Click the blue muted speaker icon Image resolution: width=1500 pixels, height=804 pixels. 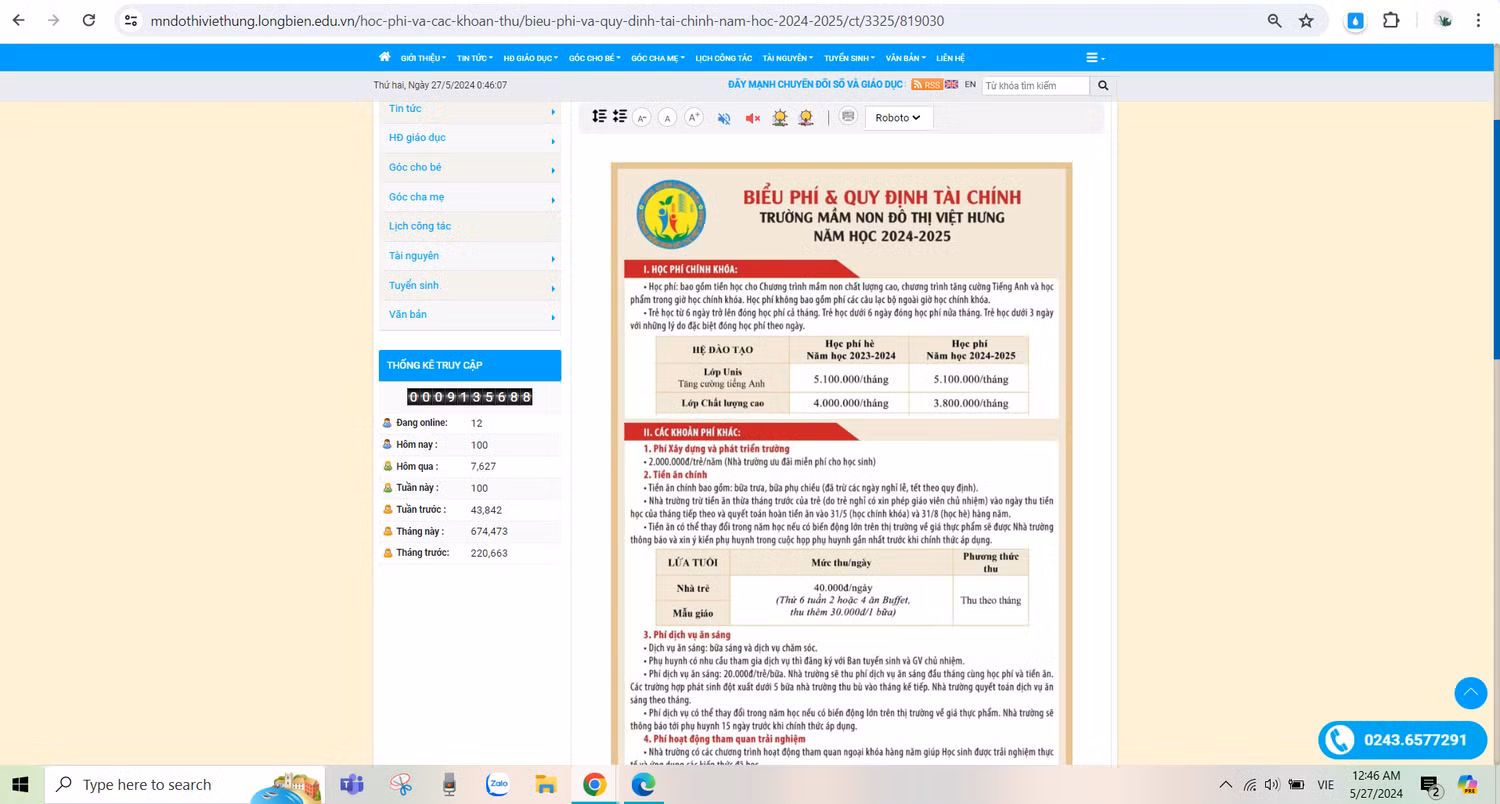(x=724, y=118)
